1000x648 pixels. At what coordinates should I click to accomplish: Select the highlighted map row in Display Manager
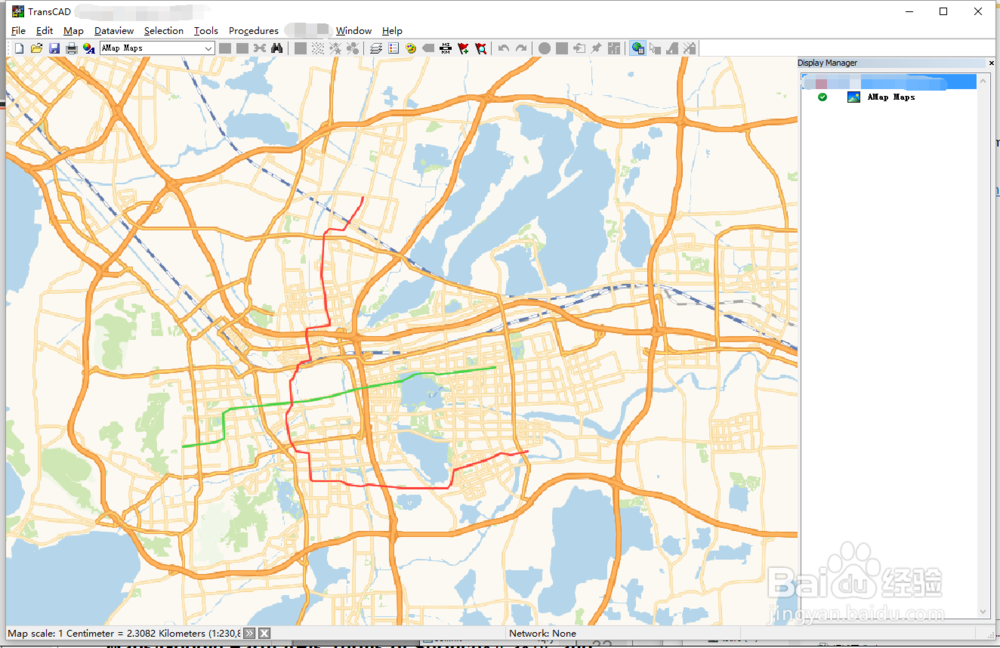point(889,82)
